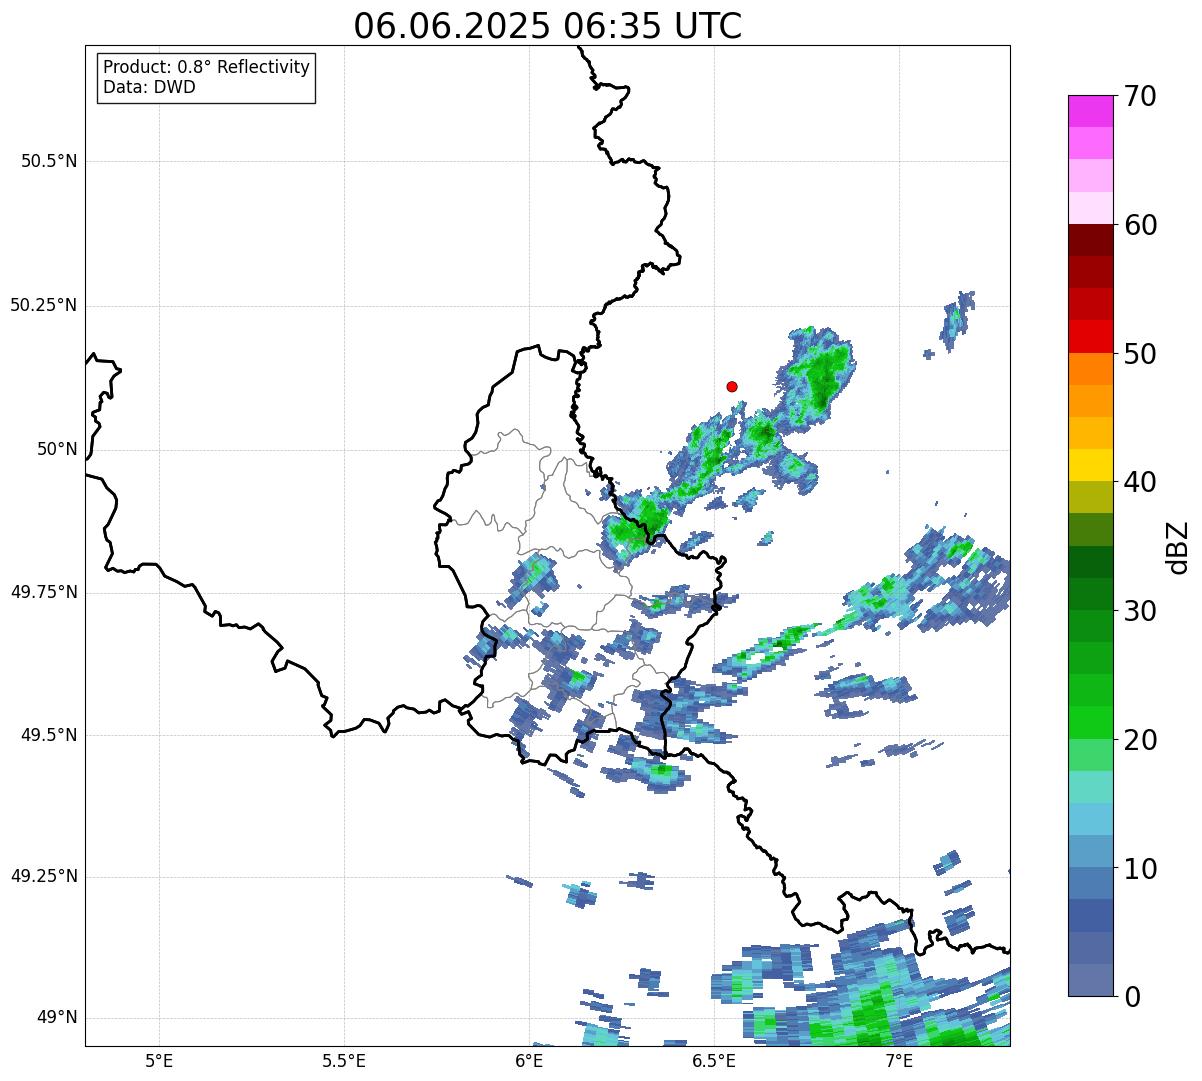Click the colorbar tick label 60
The image size is (1202, 1081).
click(1140, 225)
